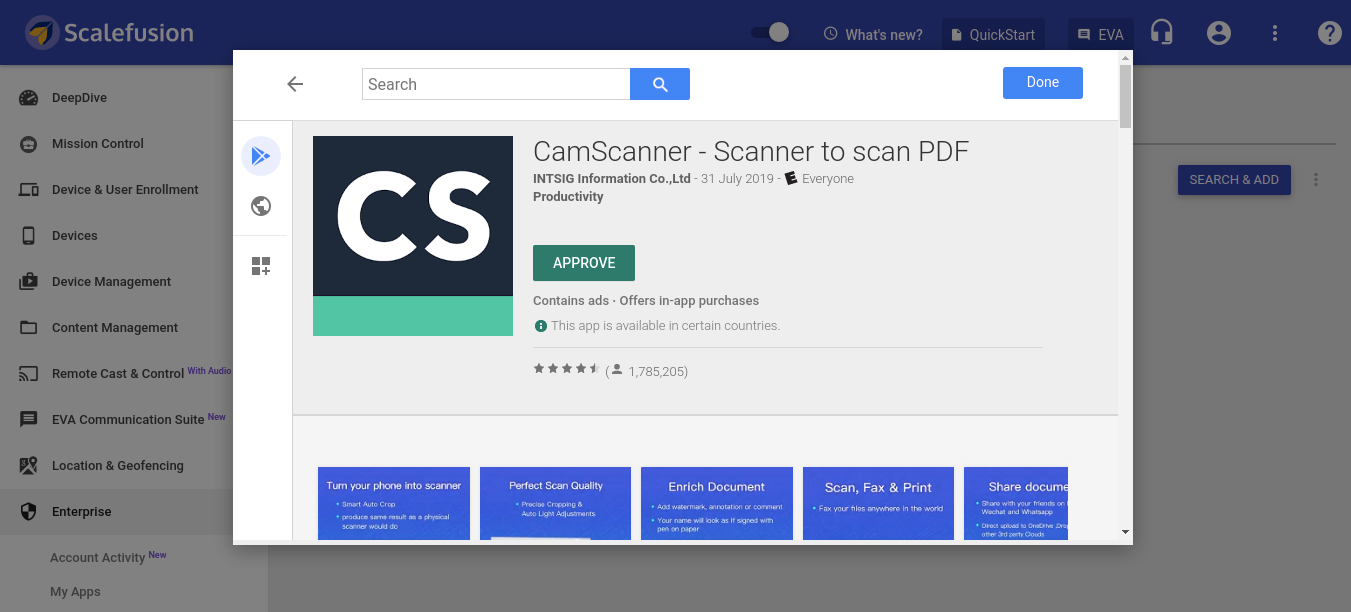Select the organize apps grid icon
The height and width of the screenshot is (612, 1351).
pos(261,266)
